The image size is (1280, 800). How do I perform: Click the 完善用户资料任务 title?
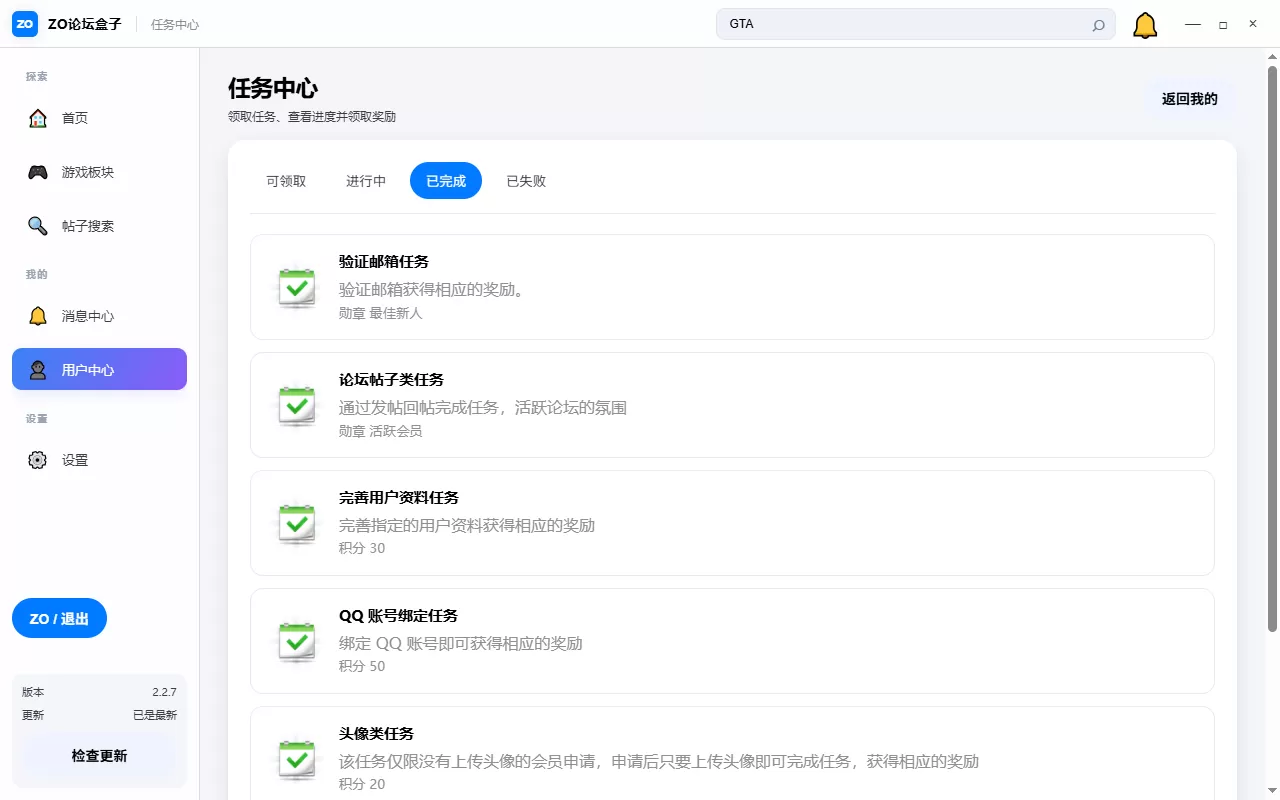[x=399, y=498]
